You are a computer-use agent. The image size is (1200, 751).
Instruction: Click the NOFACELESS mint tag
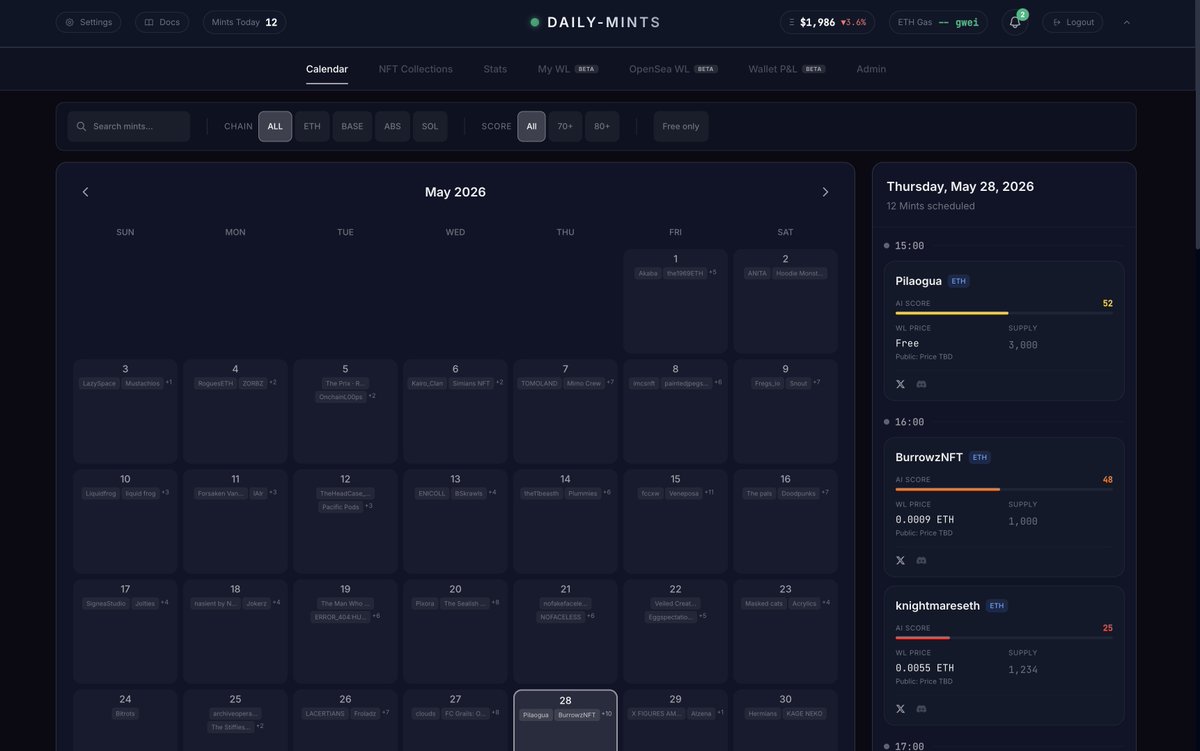[x=560, y=617]
